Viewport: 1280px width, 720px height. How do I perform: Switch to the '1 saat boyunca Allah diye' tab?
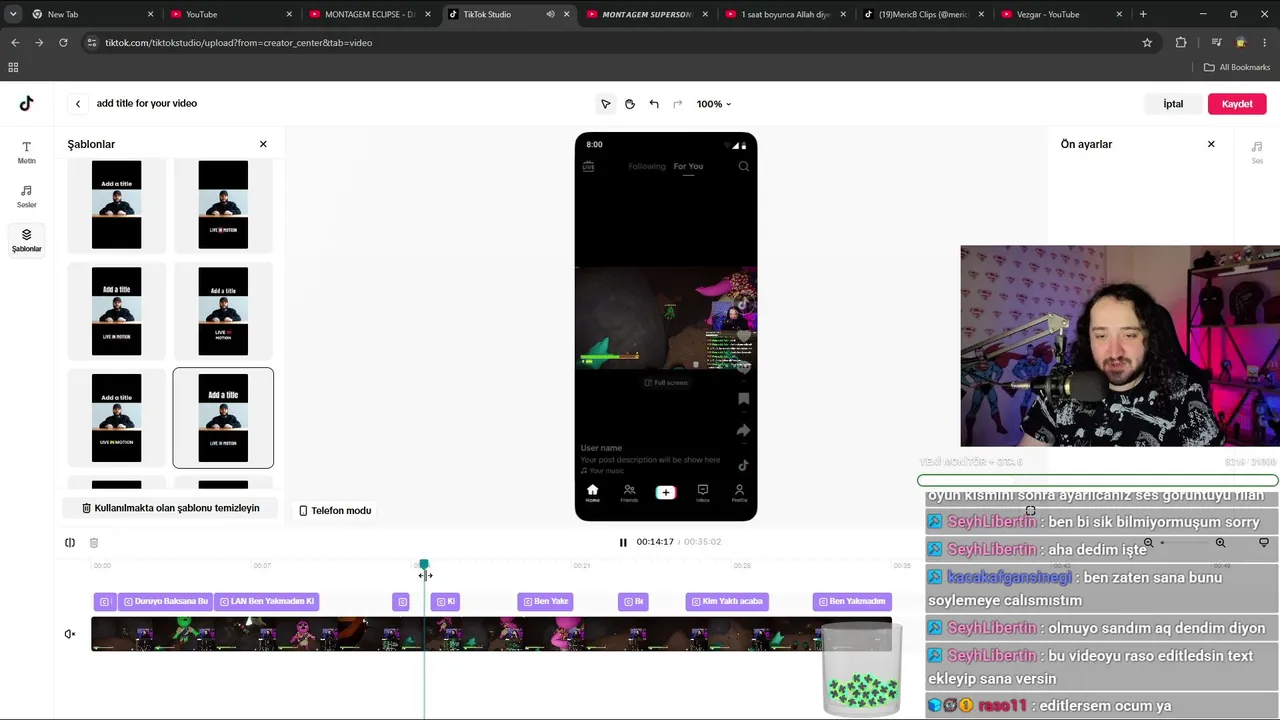pyautogui.click(x=784, y=14)
